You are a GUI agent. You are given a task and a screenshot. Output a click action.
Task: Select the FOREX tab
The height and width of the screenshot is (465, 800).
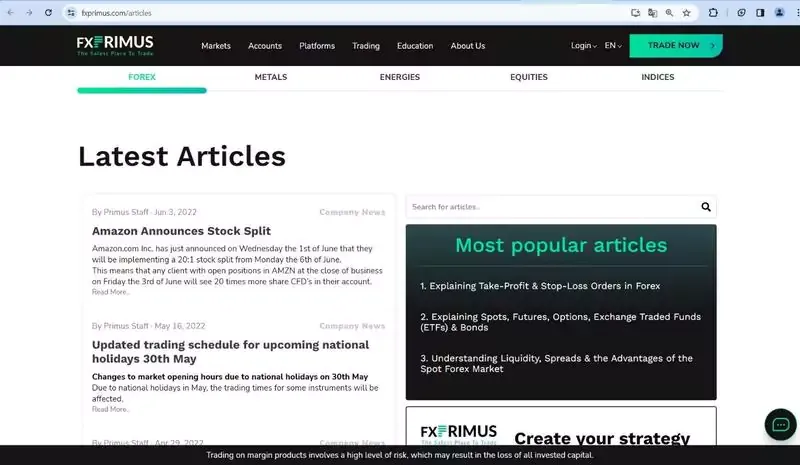pos(142,77)
